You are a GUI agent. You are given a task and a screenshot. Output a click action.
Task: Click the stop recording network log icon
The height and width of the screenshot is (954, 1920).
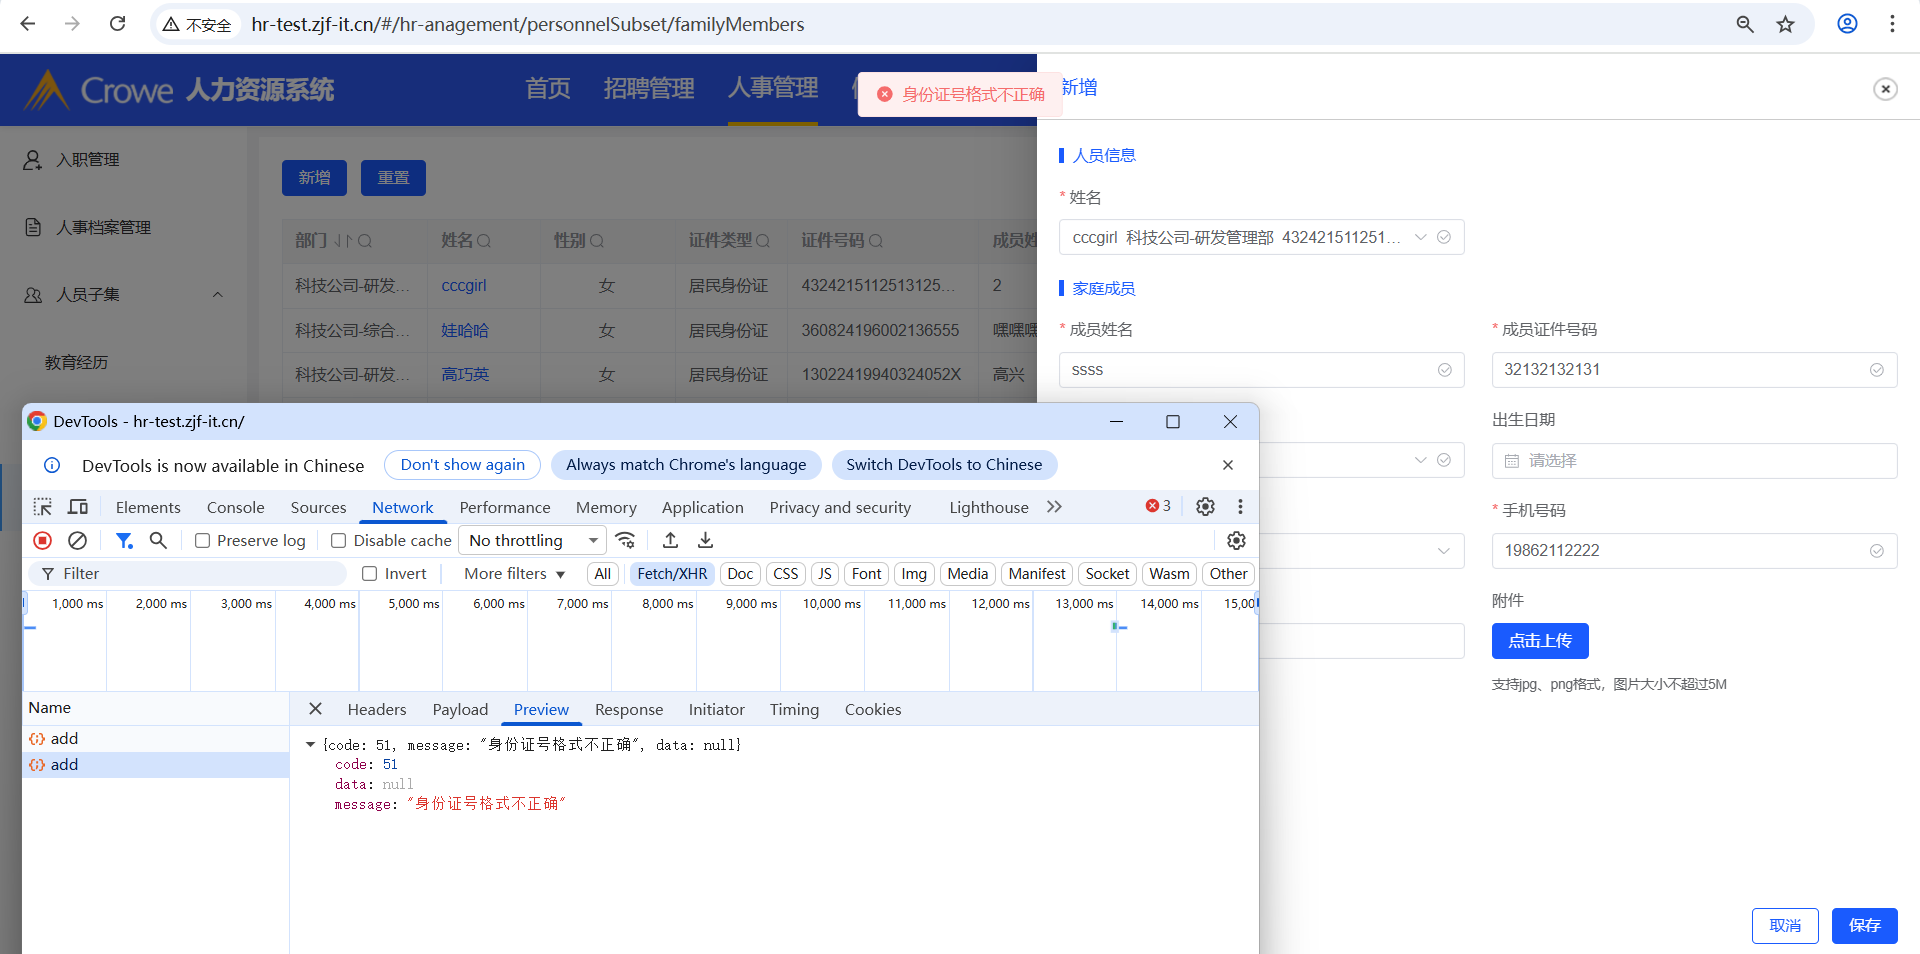point(42,541)
